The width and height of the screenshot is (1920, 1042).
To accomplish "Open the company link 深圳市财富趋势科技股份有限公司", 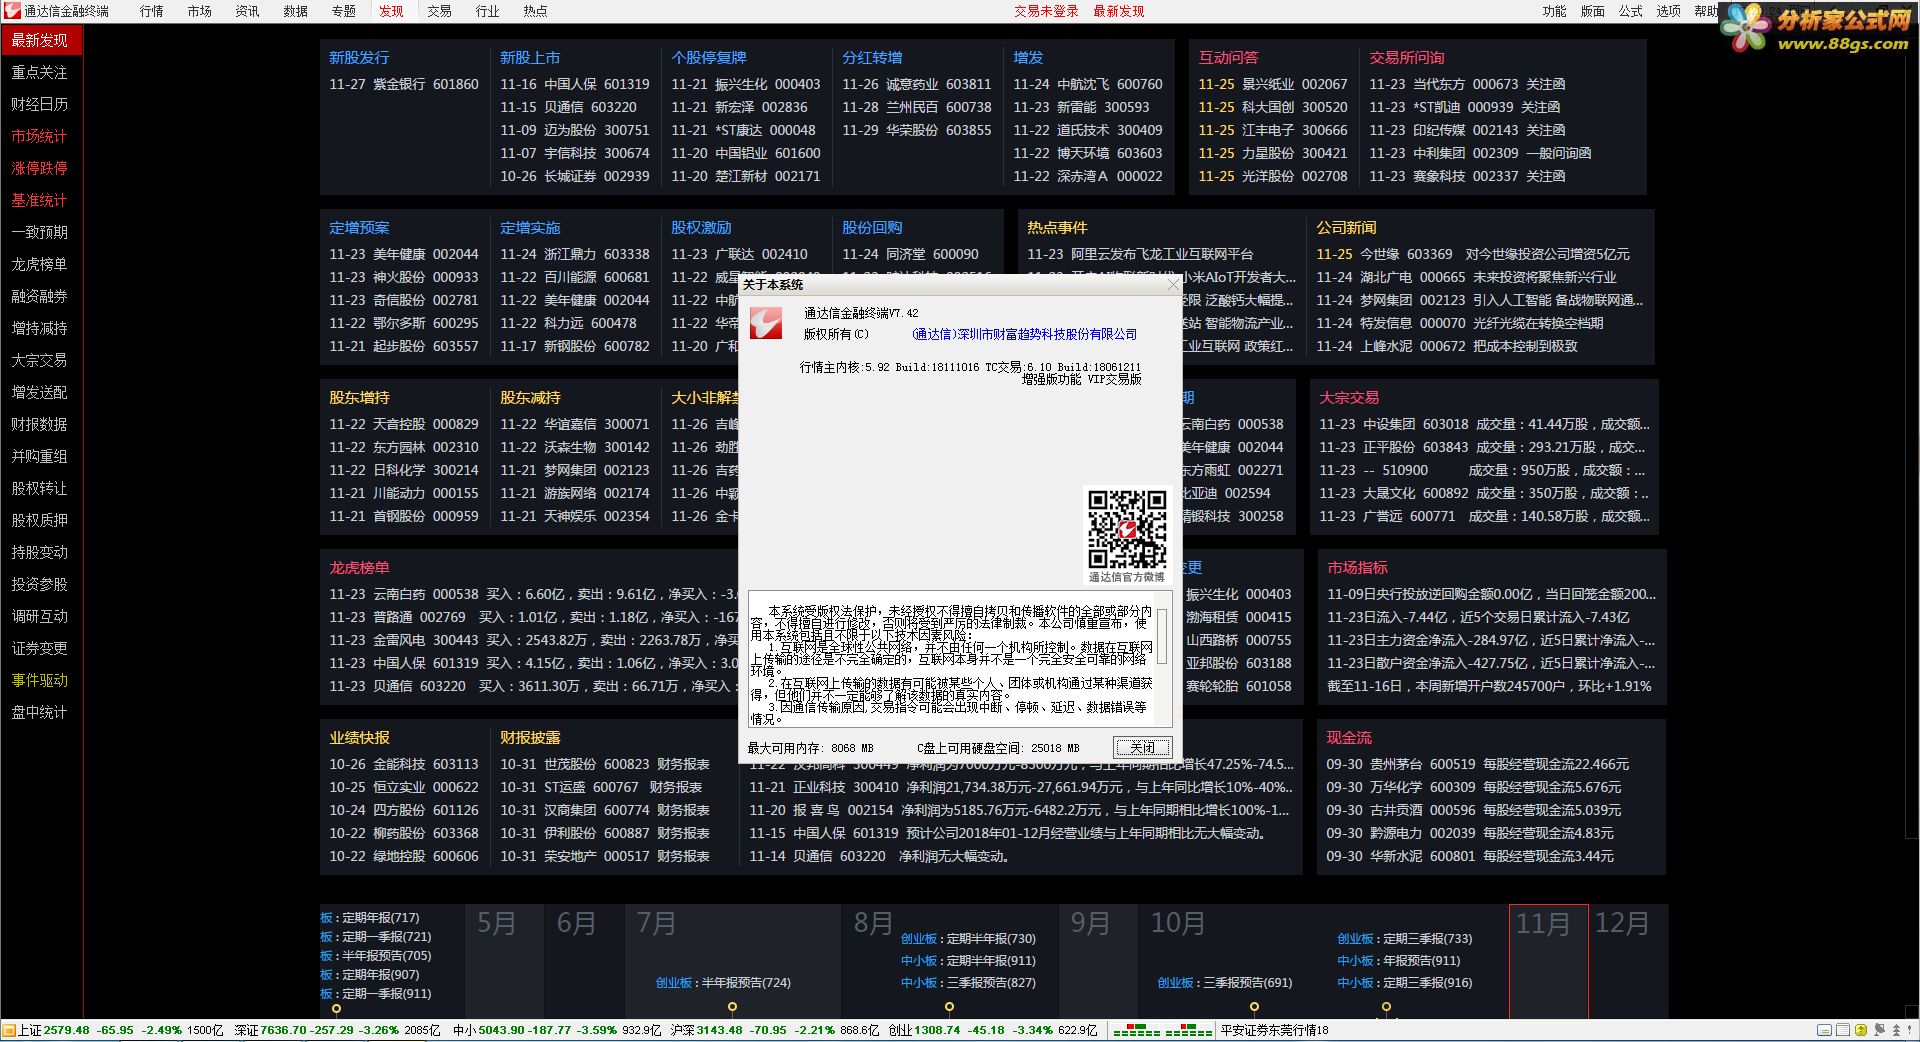I will tap(1025, 334).
